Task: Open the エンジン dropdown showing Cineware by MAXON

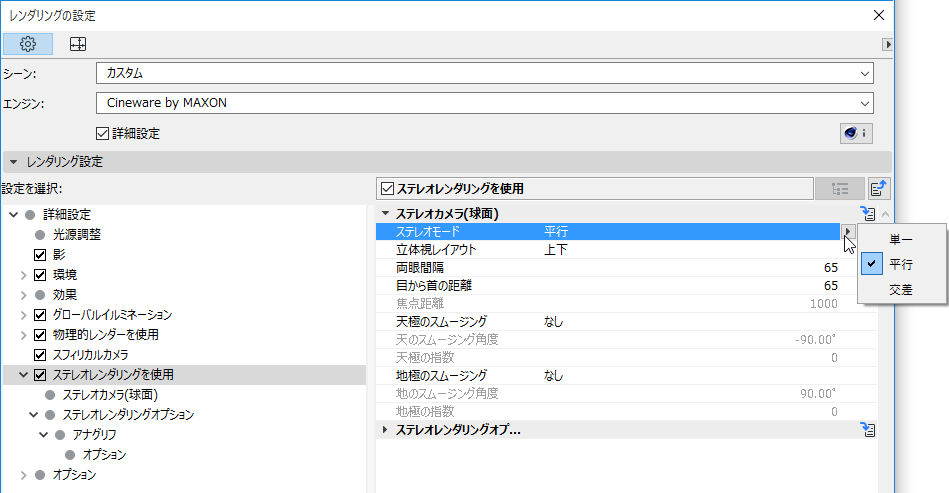Action: (484, 103)
